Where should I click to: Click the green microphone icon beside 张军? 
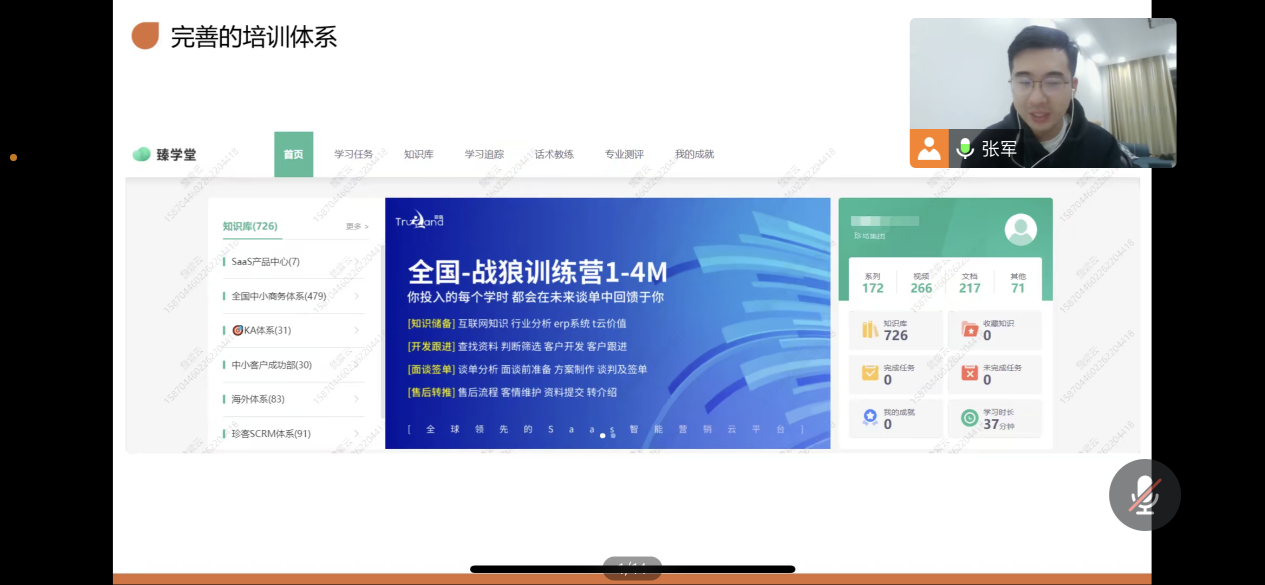(x=965, y=149)
